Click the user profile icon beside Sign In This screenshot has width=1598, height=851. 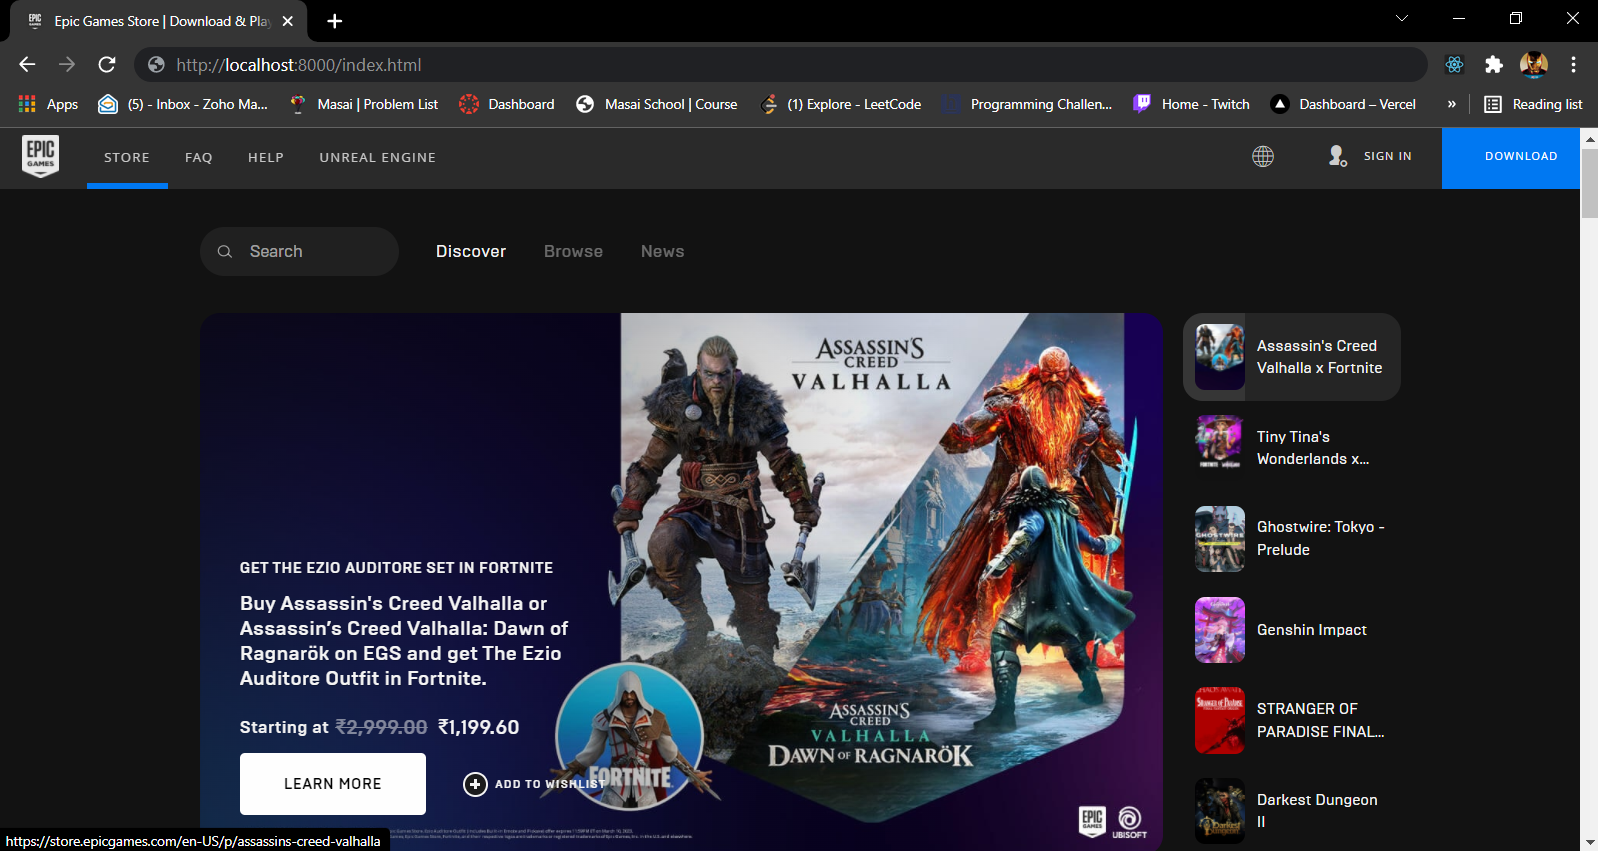[x=1337, y=156]
